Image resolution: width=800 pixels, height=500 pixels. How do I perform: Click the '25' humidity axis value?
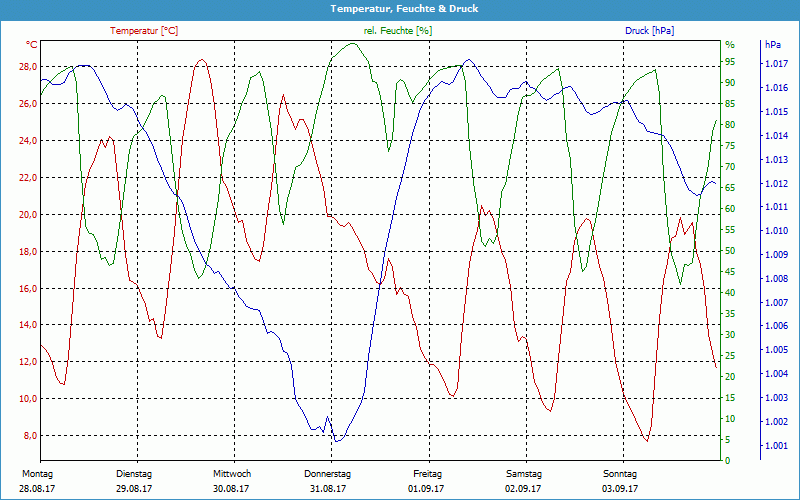pos(730,356)
